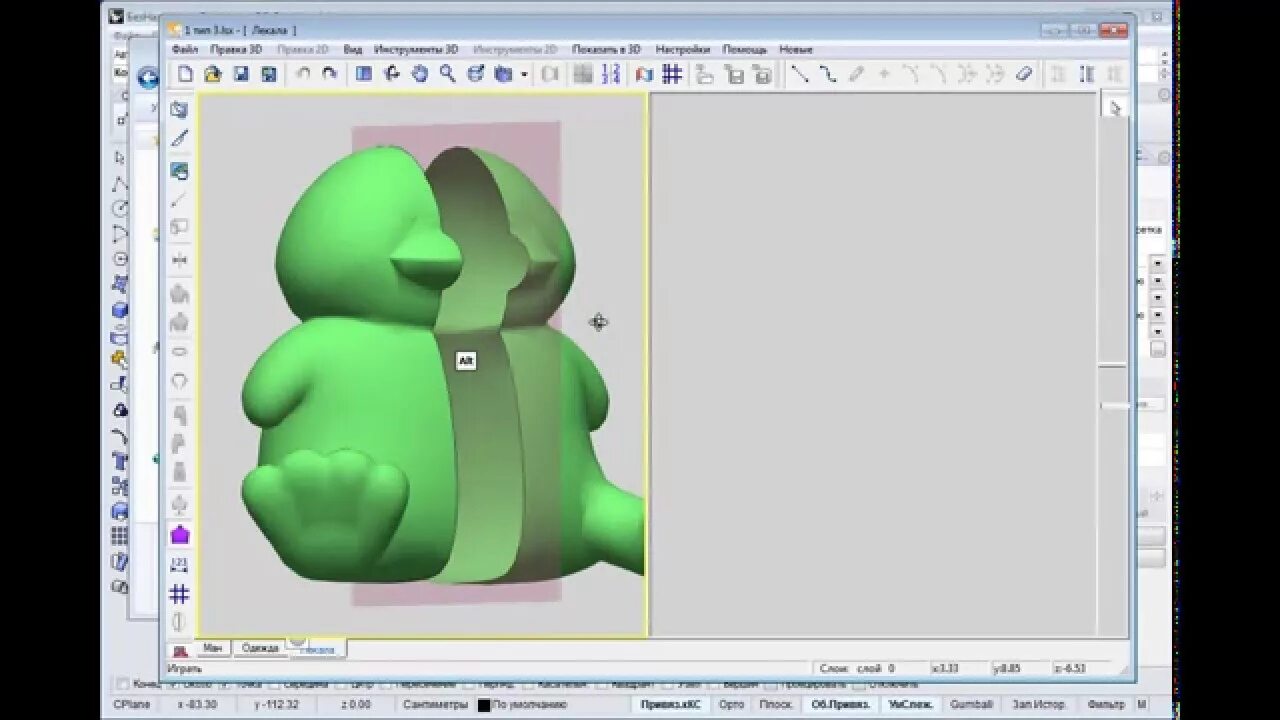The height and width of the screenshot is (720, 1280).
Task: Select the curve draw tool
Action: [828, 74]
